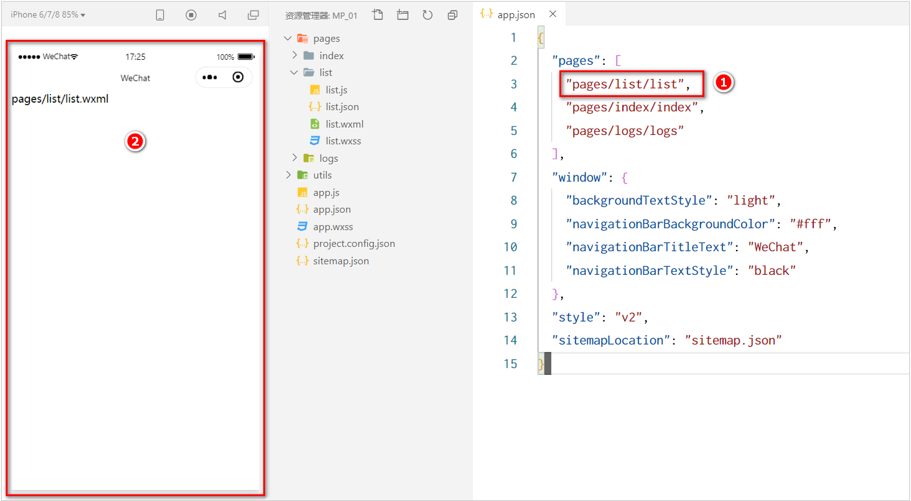Click the mini program menu dots button
This screenshot has width=911, height=501.
point(210,77)
